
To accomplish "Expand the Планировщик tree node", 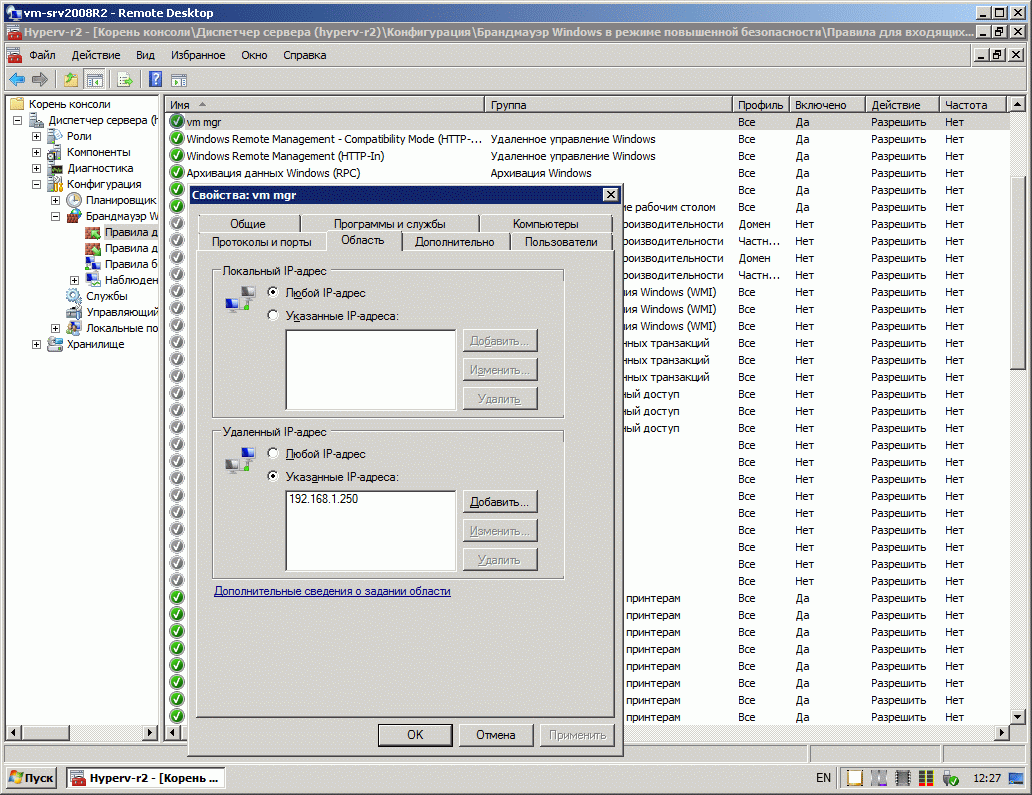I will click(56, 200).
